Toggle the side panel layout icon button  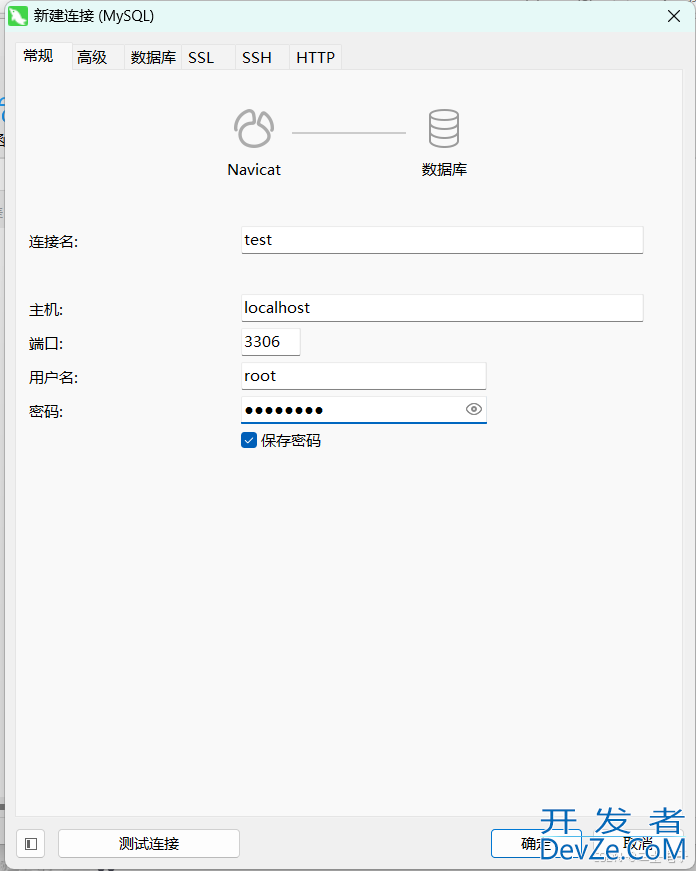31,844
